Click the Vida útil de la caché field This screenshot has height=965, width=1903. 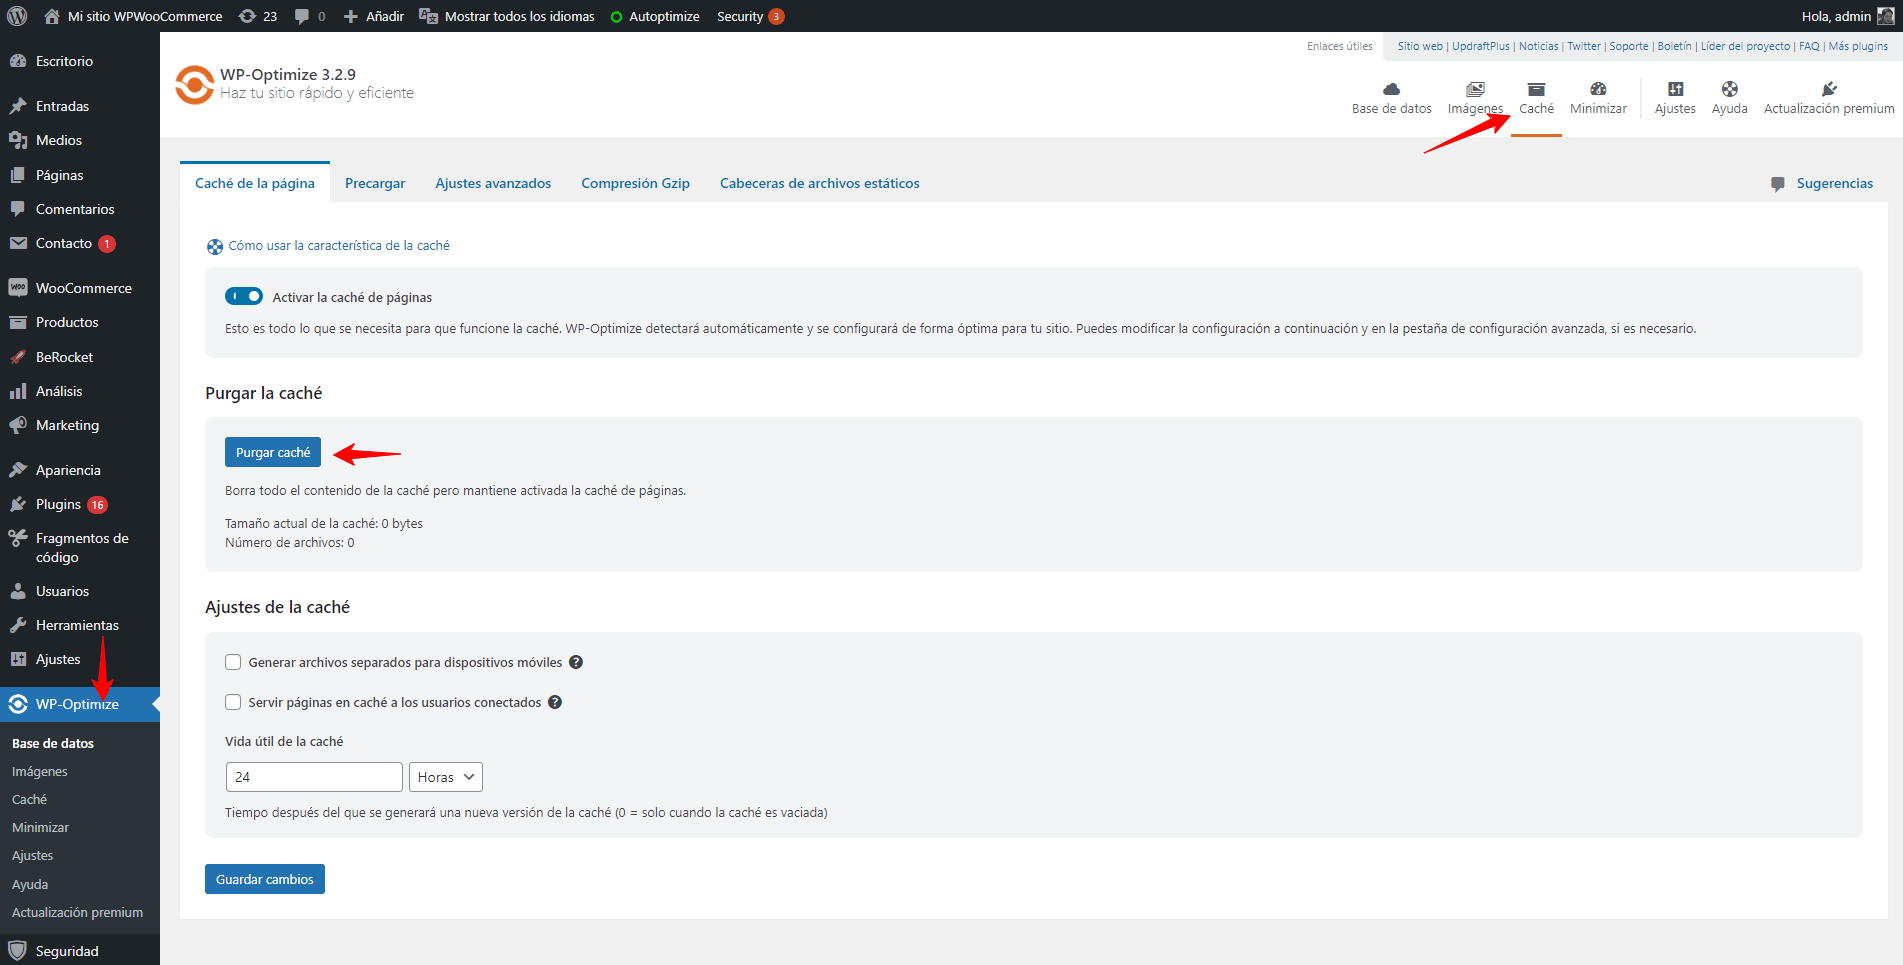314,777
